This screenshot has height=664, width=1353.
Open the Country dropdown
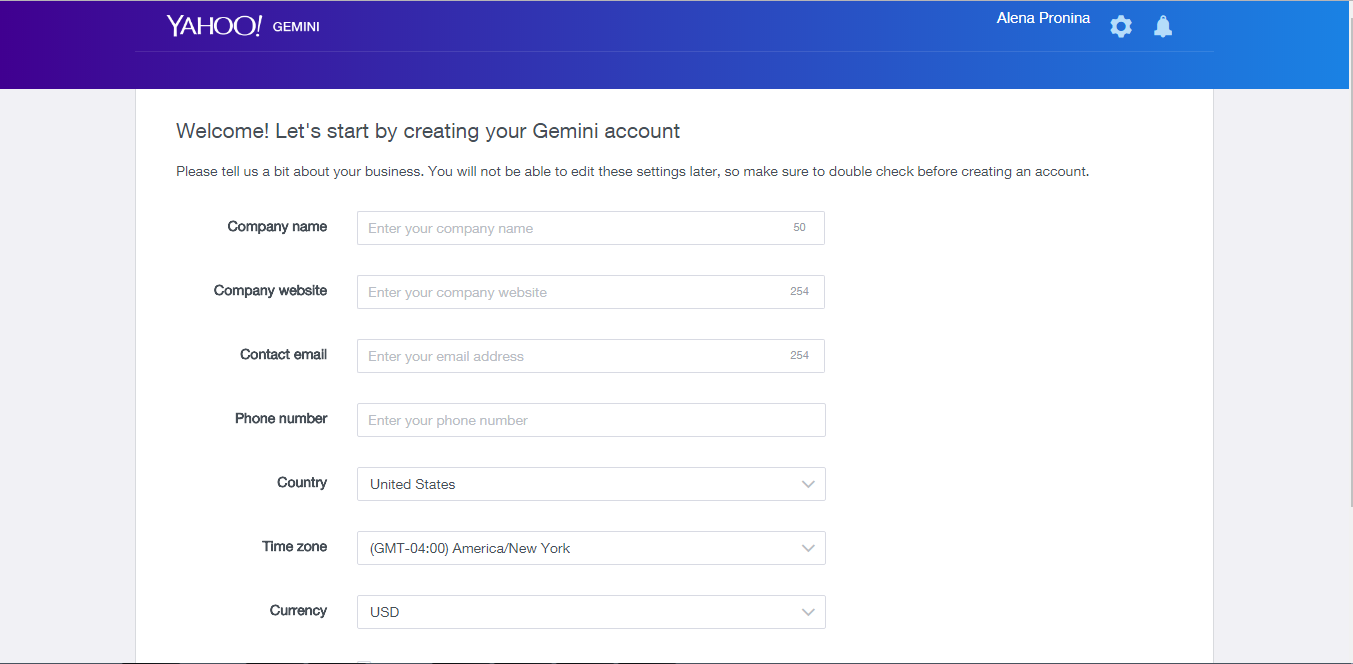[590, 484]
